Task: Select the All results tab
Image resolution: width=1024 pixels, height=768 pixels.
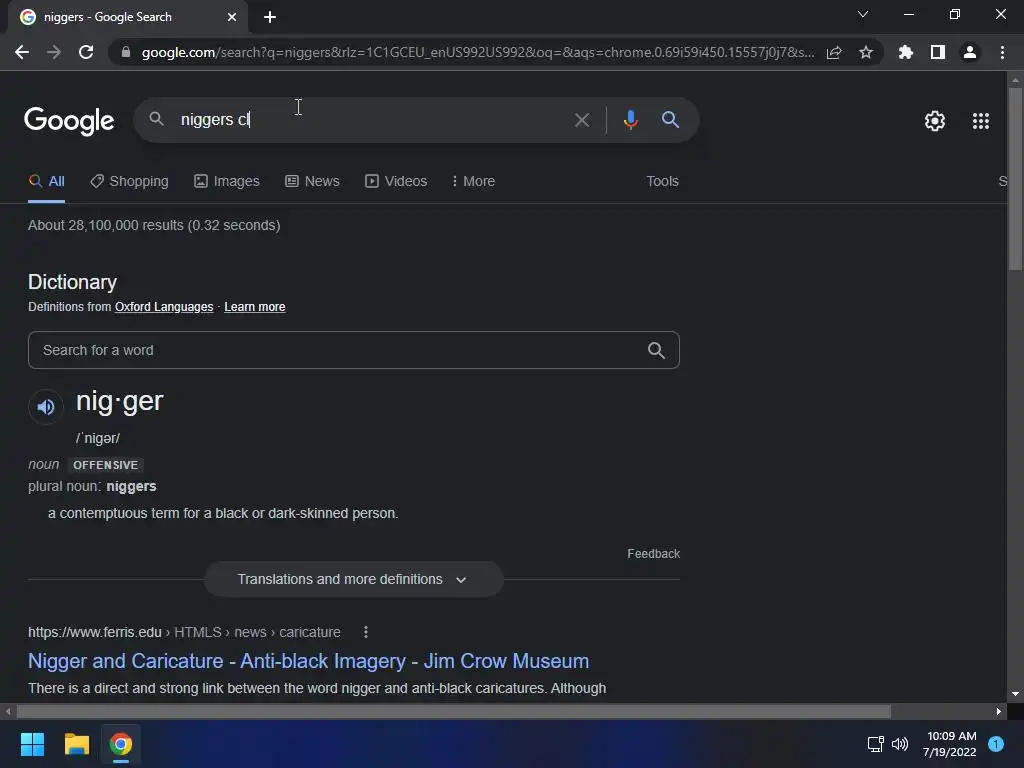Action: pos(46,182)
